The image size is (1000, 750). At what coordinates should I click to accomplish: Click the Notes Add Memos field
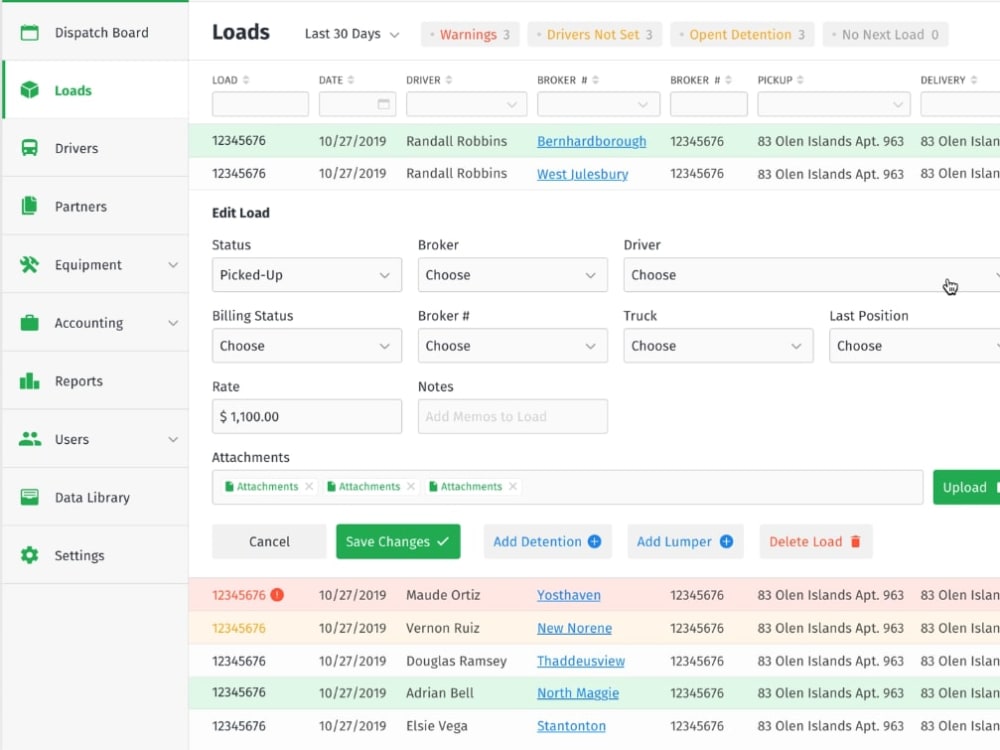[513, 416]
